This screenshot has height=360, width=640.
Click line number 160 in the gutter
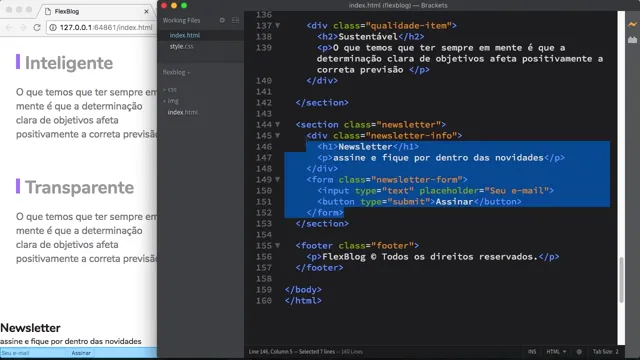[x=264, y=301]
